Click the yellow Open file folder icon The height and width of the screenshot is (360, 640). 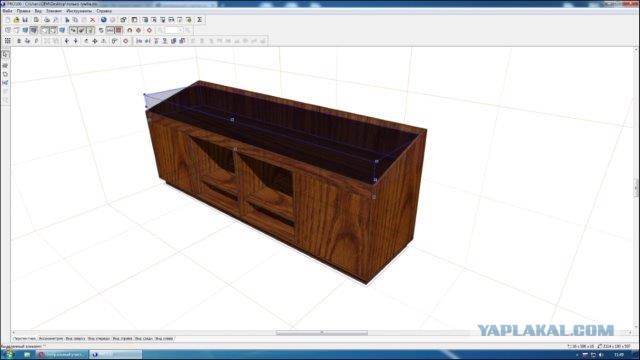click(x=16, y=20)
